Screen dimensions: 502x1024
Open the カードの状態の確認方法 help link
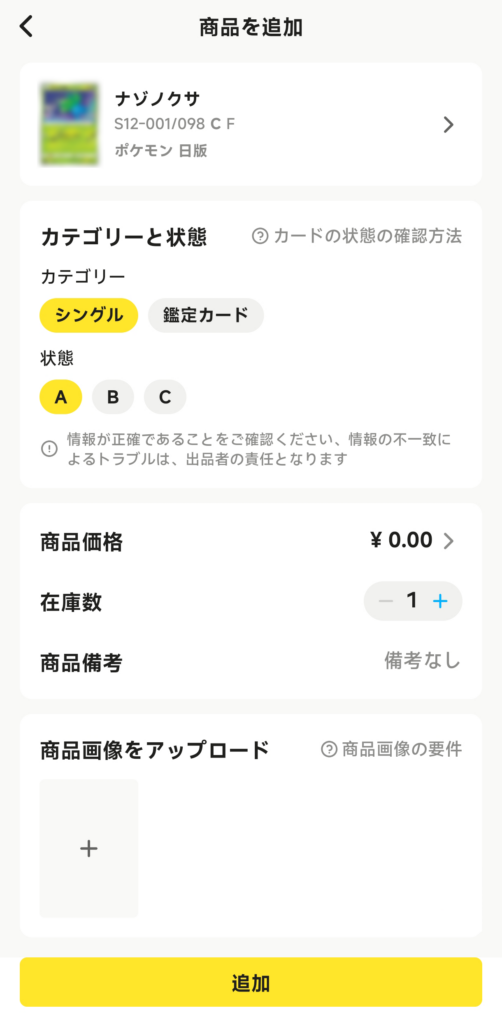pyautogui.click(x=357, y=236)
